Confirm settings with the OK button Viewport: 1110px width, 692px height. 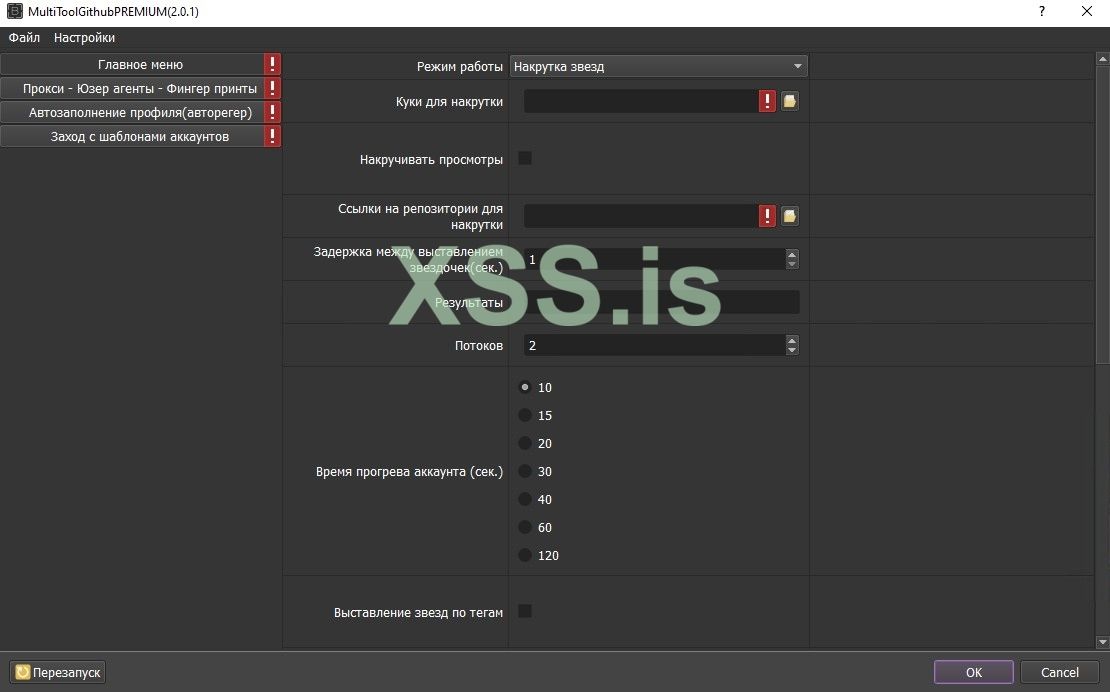tap(973, 672)
